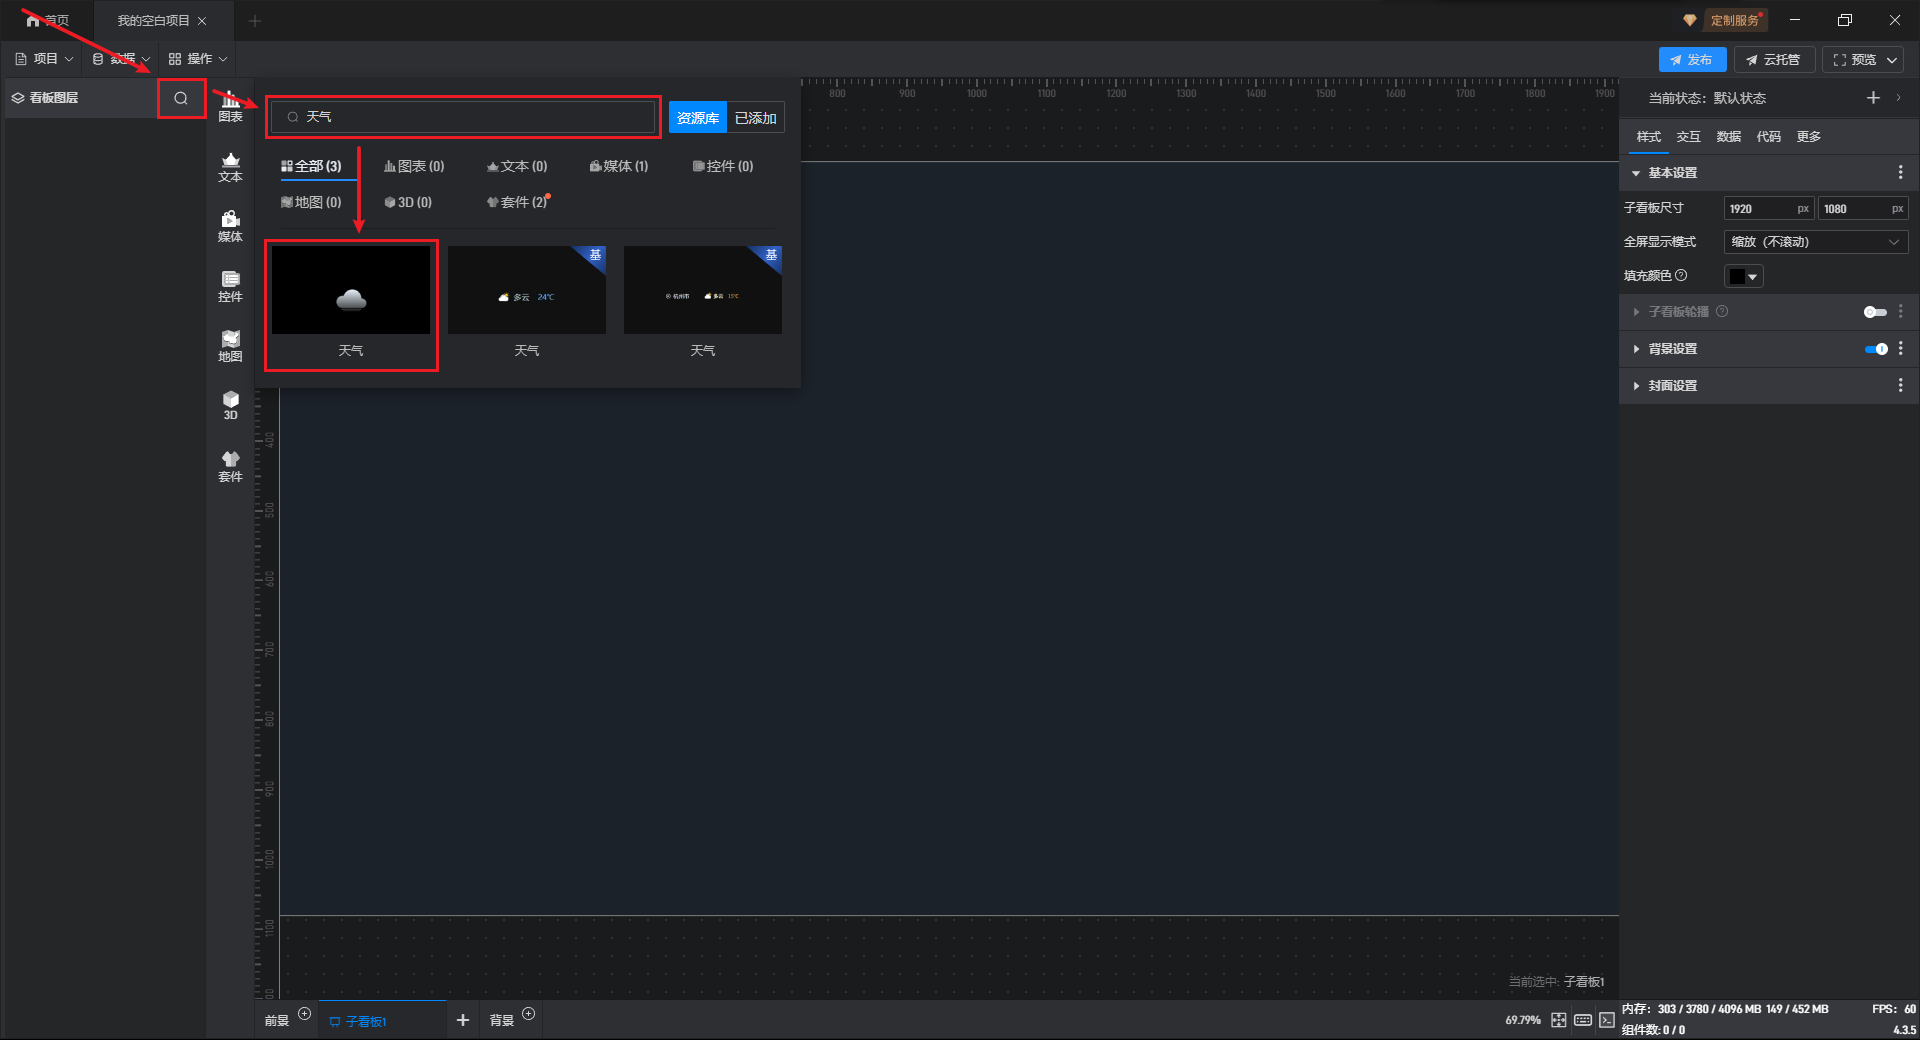Open the 填充颜色 black color swatch
Screen dimensions: 1920x1040
pos(1743,276)
